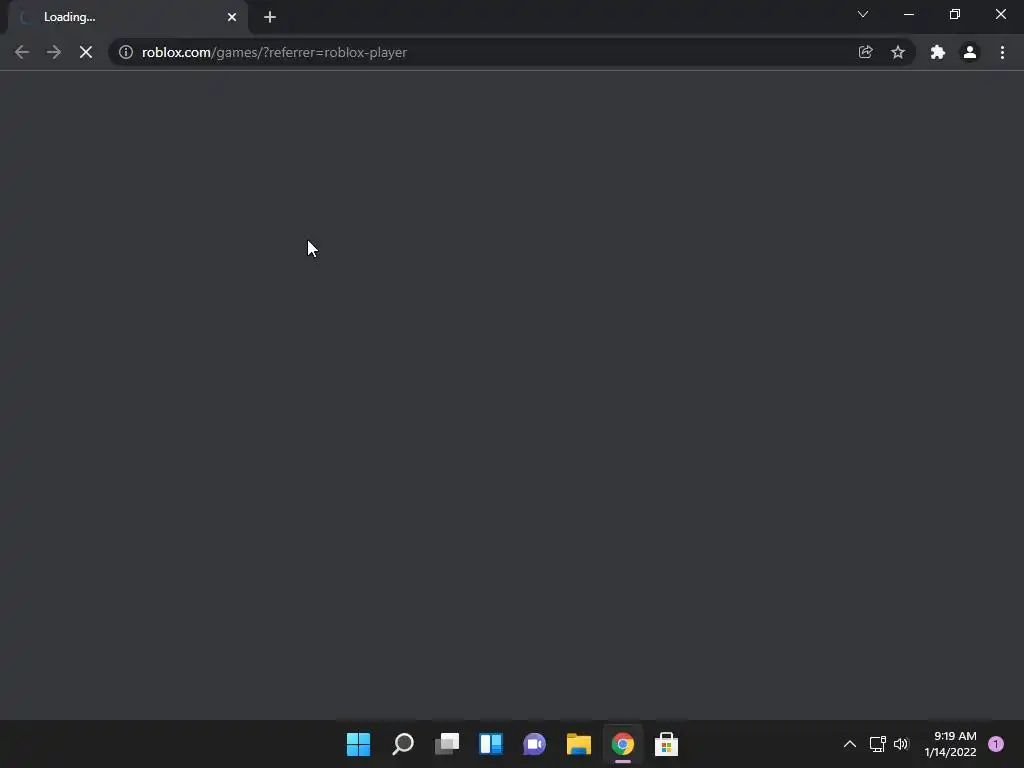
Task: Open the Extensions puzzle icon
Action: click(x=938, y=52)
